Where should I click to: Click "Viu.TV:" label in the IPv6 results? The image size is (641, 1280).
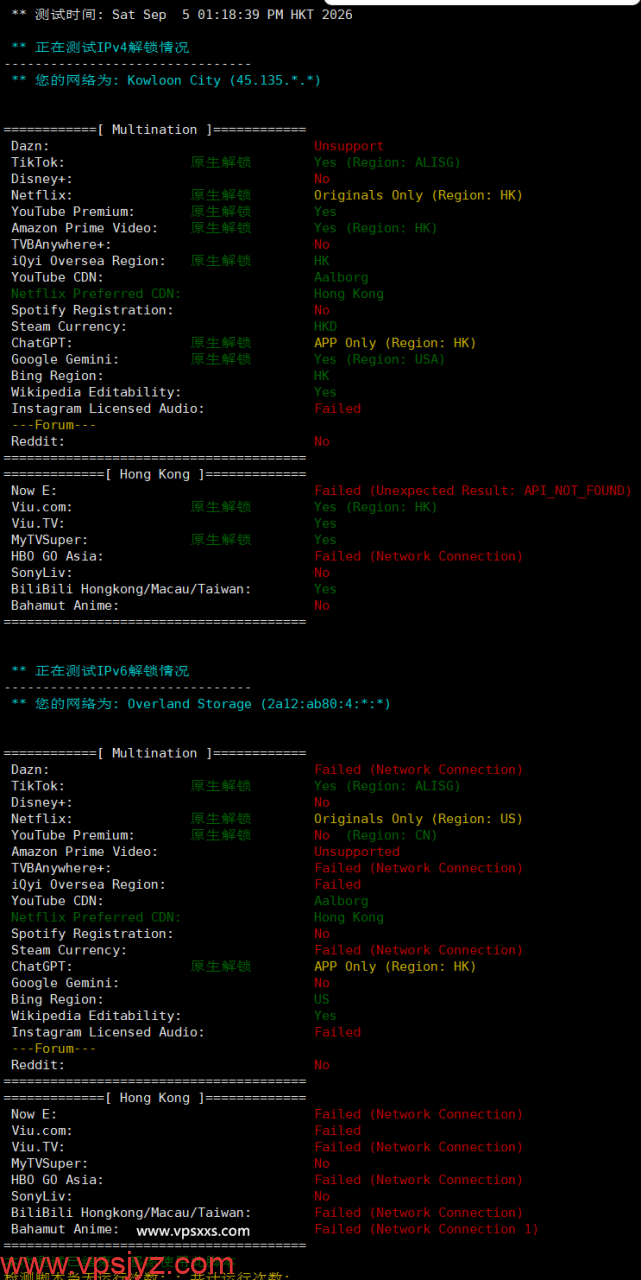pyautogui.click(x=38, y=1147)
